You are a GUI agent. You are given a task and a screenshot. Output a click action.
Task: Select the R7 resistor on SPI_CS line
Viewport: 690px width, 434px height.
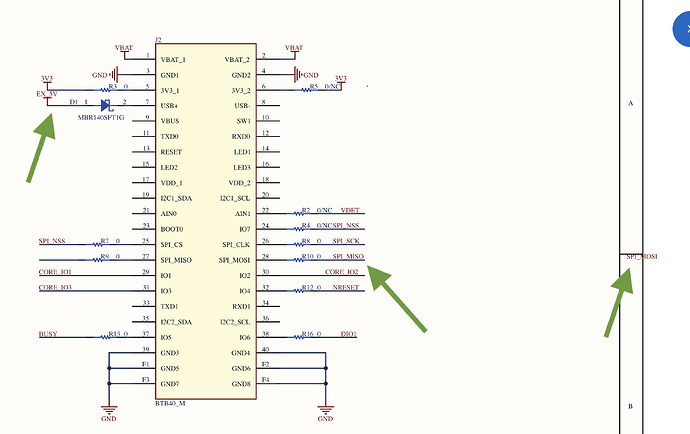click(98, 244)
